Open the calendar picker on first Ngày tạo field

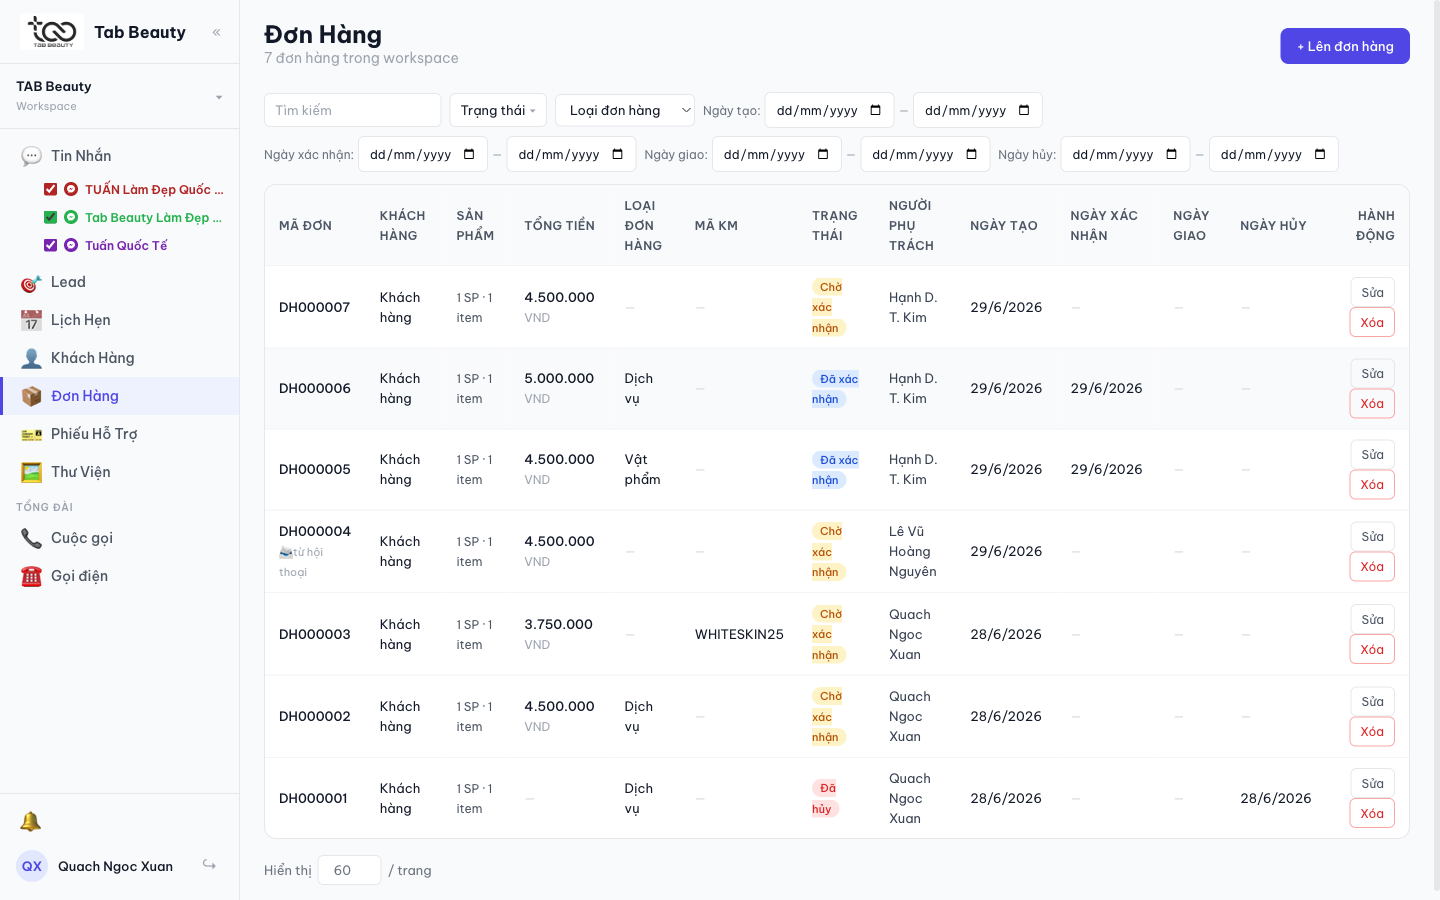876,110
